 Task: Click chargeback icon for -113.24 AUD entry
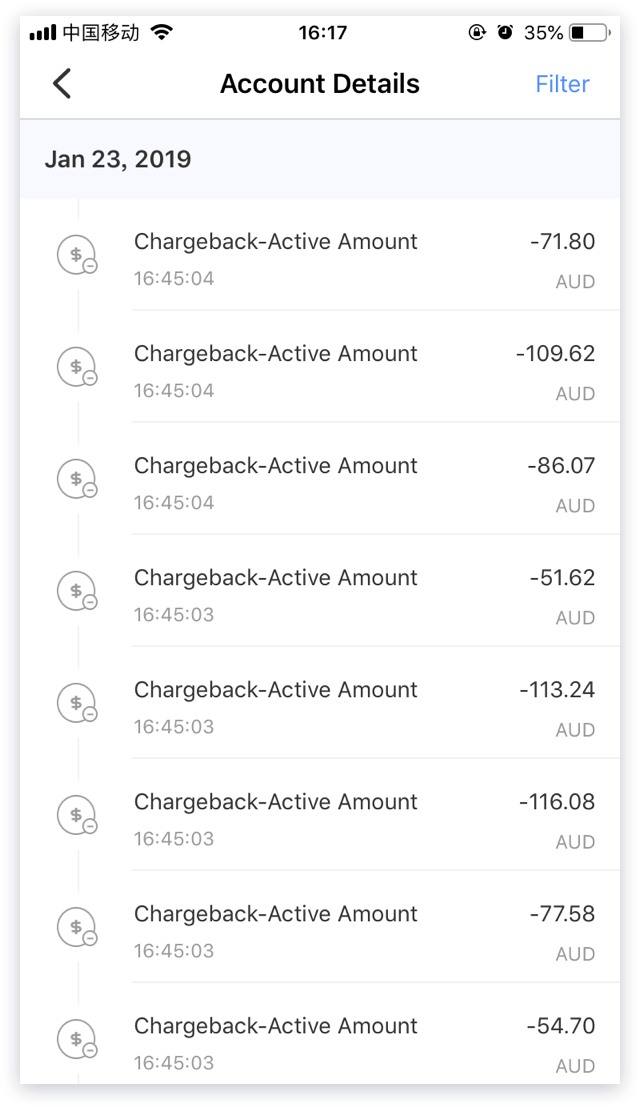(x=76, y=704)
